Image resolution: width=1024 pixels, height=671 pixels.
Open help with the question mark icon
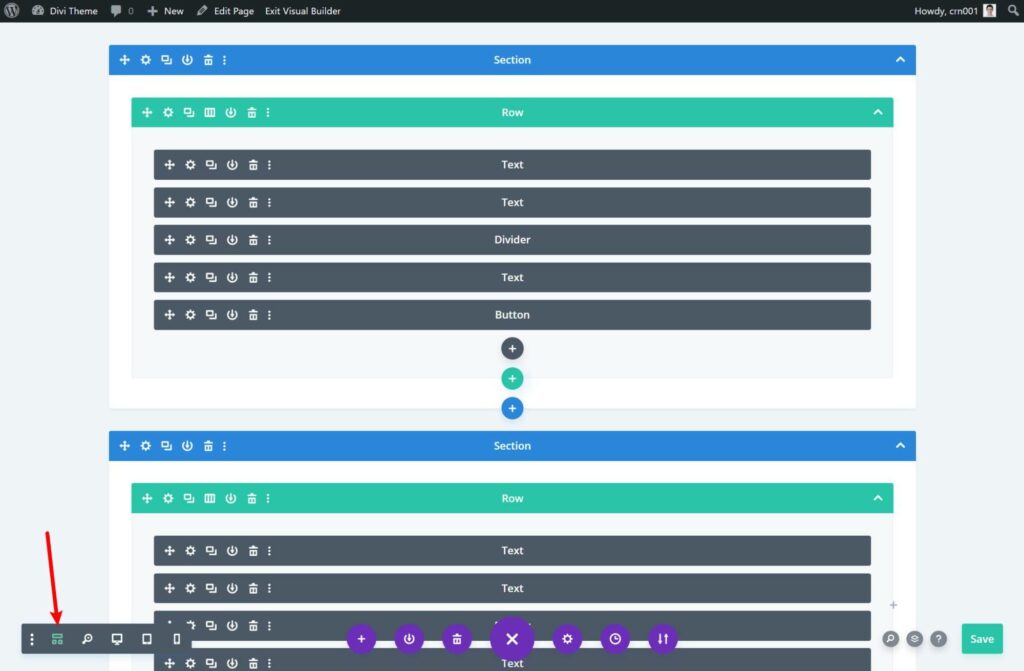(938, 639)
